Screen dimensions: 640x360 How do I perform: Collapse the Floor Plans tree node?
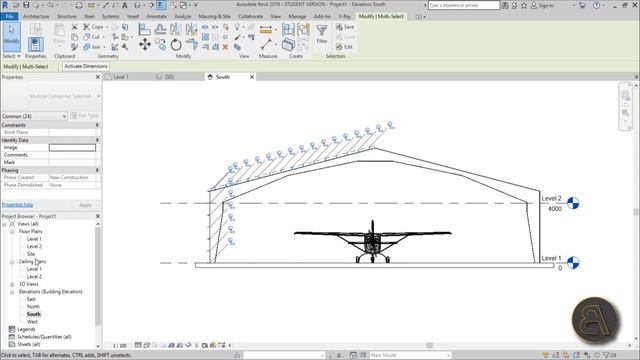point(12,231)
